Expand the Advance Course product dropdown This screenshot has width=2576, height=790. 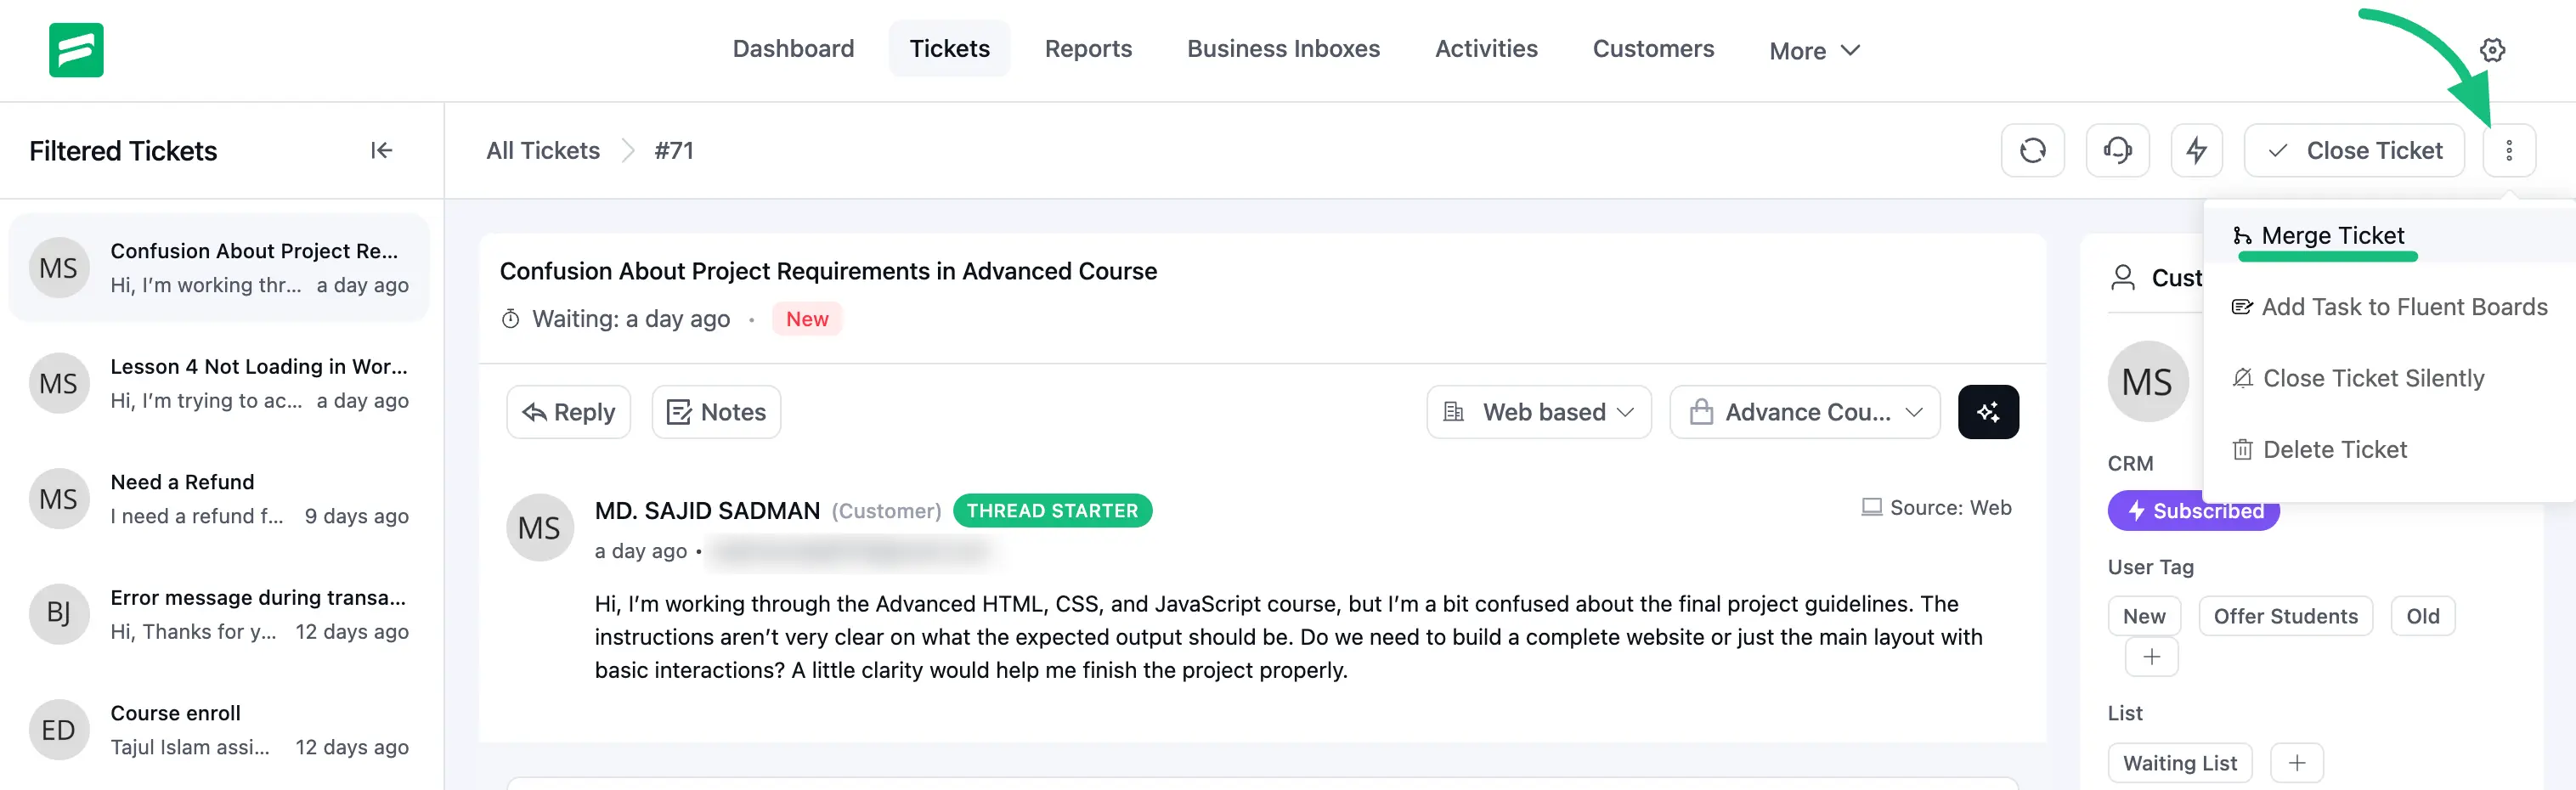coord(1805,411)
